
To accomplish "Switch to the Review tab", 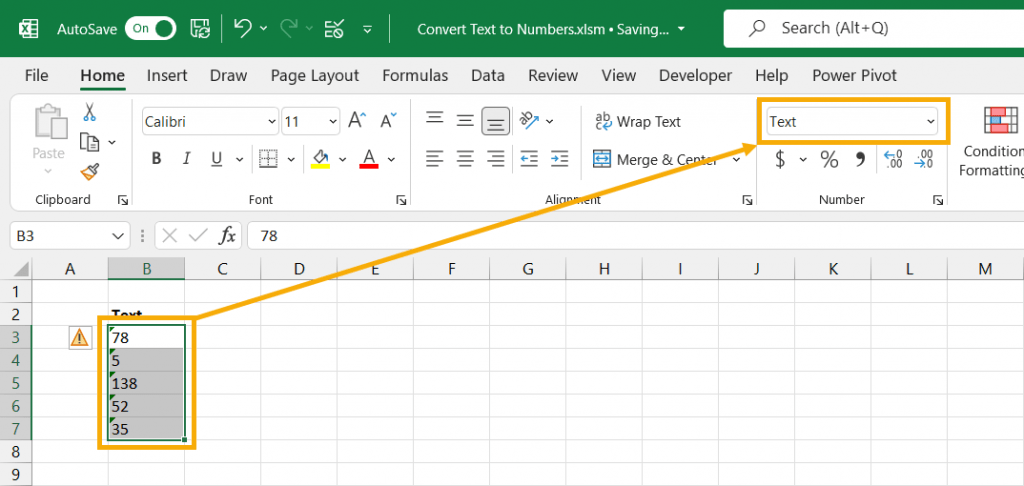I will pos(553,76).
